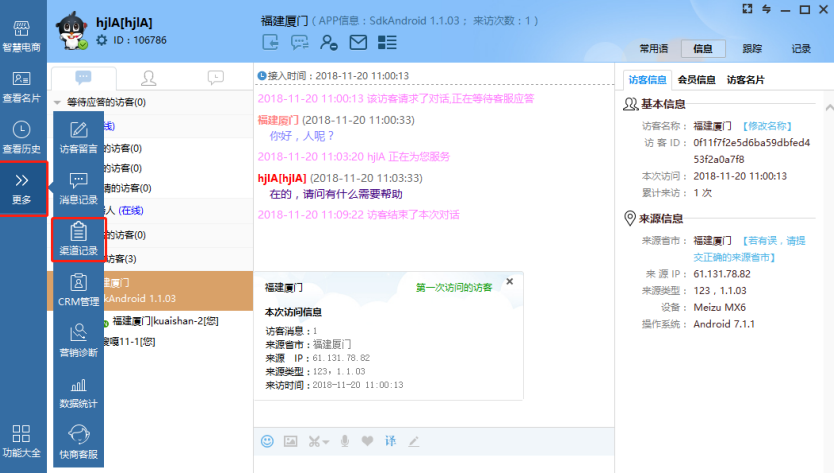Click the settings gear beside ID 106786
This screenshot has height=473, width=834.
[102, 40]
